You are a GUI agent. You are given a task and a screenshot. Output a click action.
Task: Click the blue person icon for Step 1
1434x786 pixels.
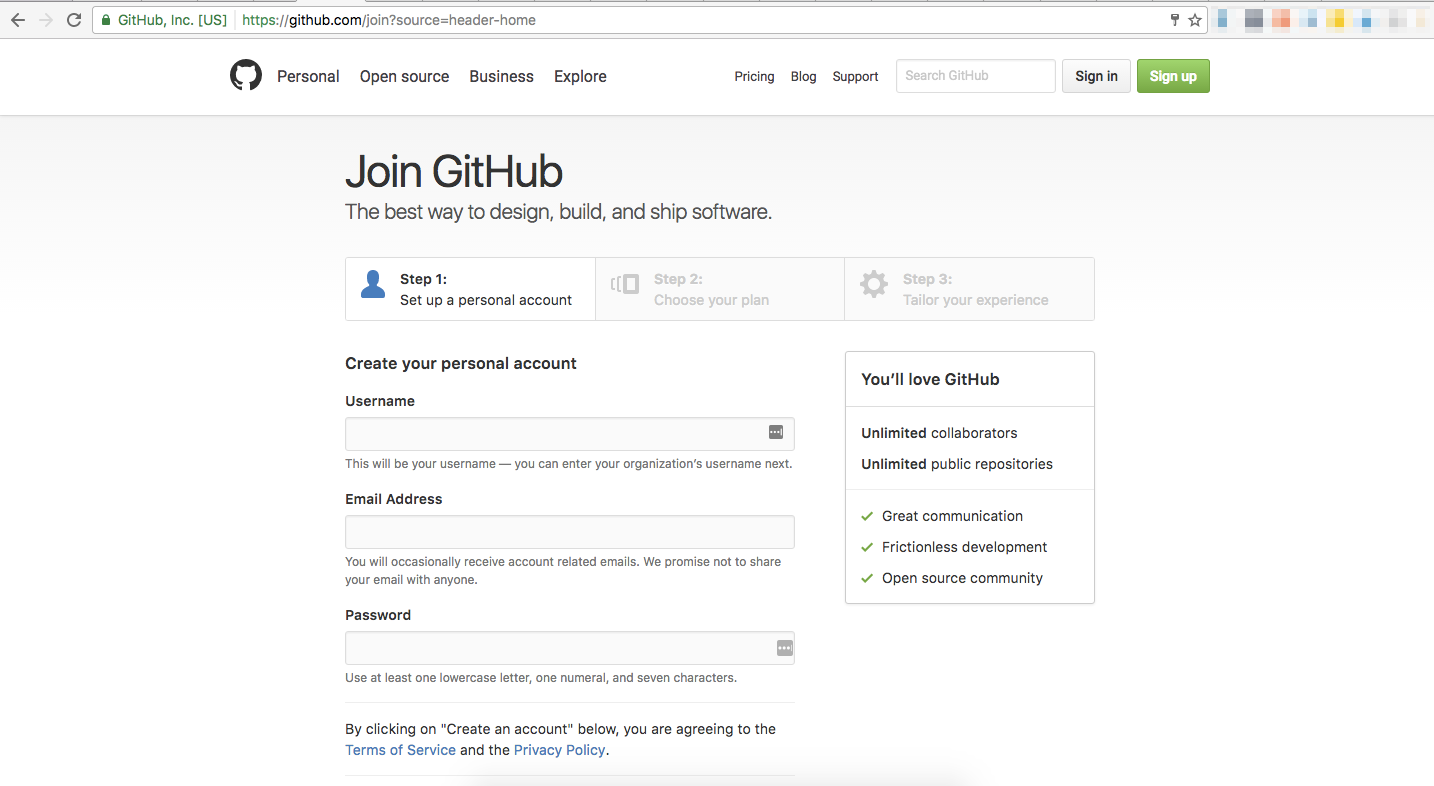coord(373,284)
